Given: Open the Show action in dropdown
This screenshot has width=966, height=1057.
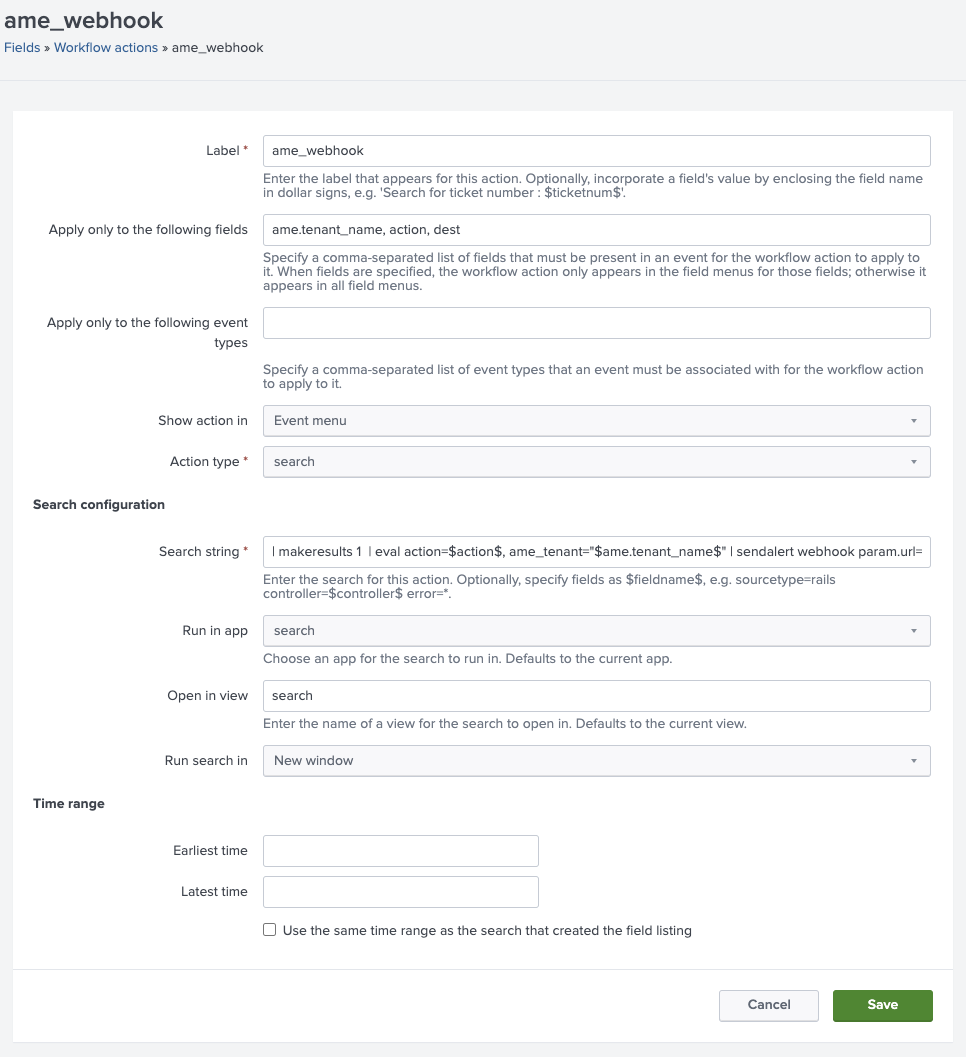Looking at the screenshot, I should tap(595, 421).
